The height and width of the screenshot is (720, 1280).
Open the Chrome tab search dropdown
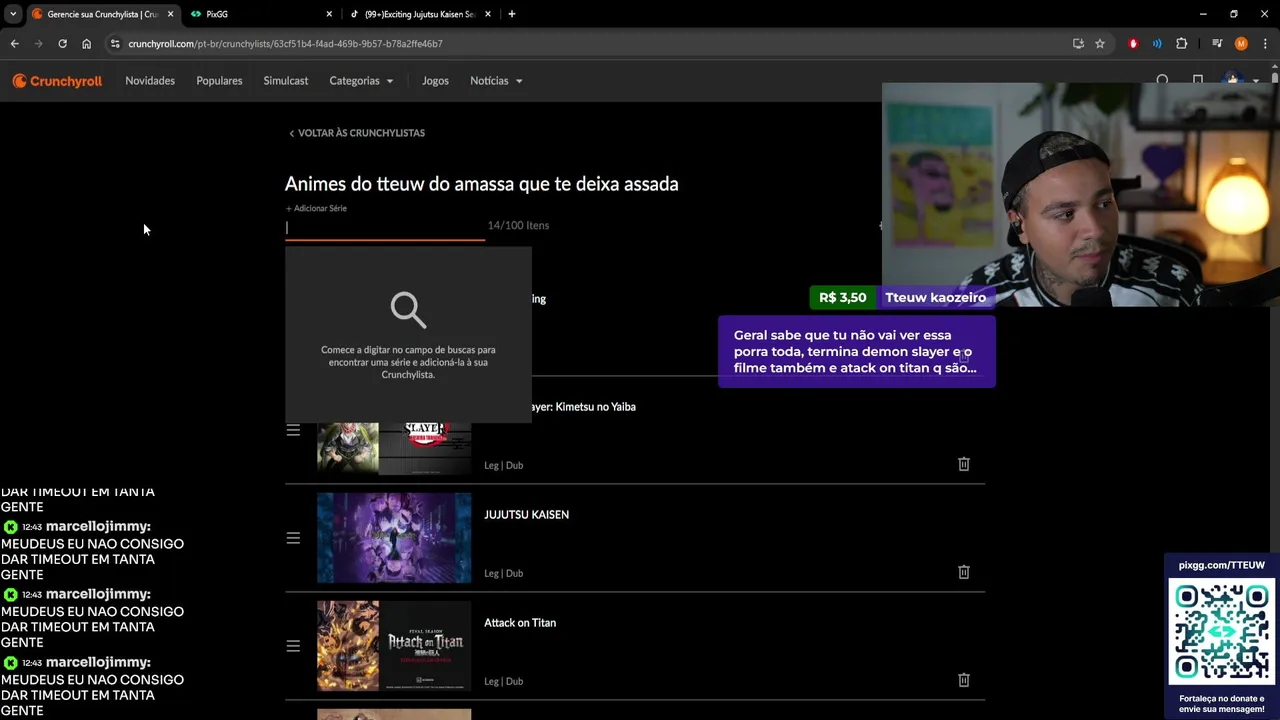pyautogui.click(x=13, y=14)
